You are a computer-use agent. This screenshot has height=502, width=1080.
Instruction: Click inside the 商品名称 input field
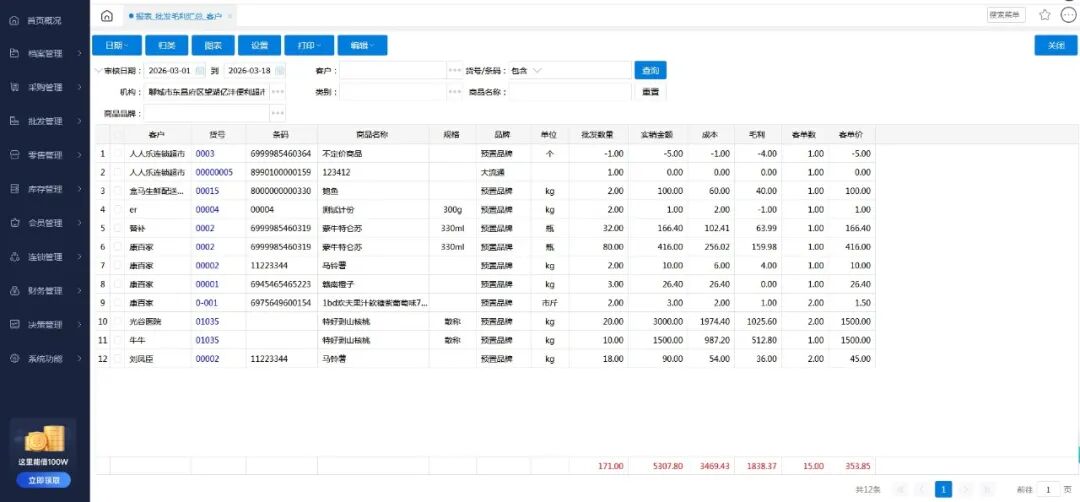pos(570,92)
